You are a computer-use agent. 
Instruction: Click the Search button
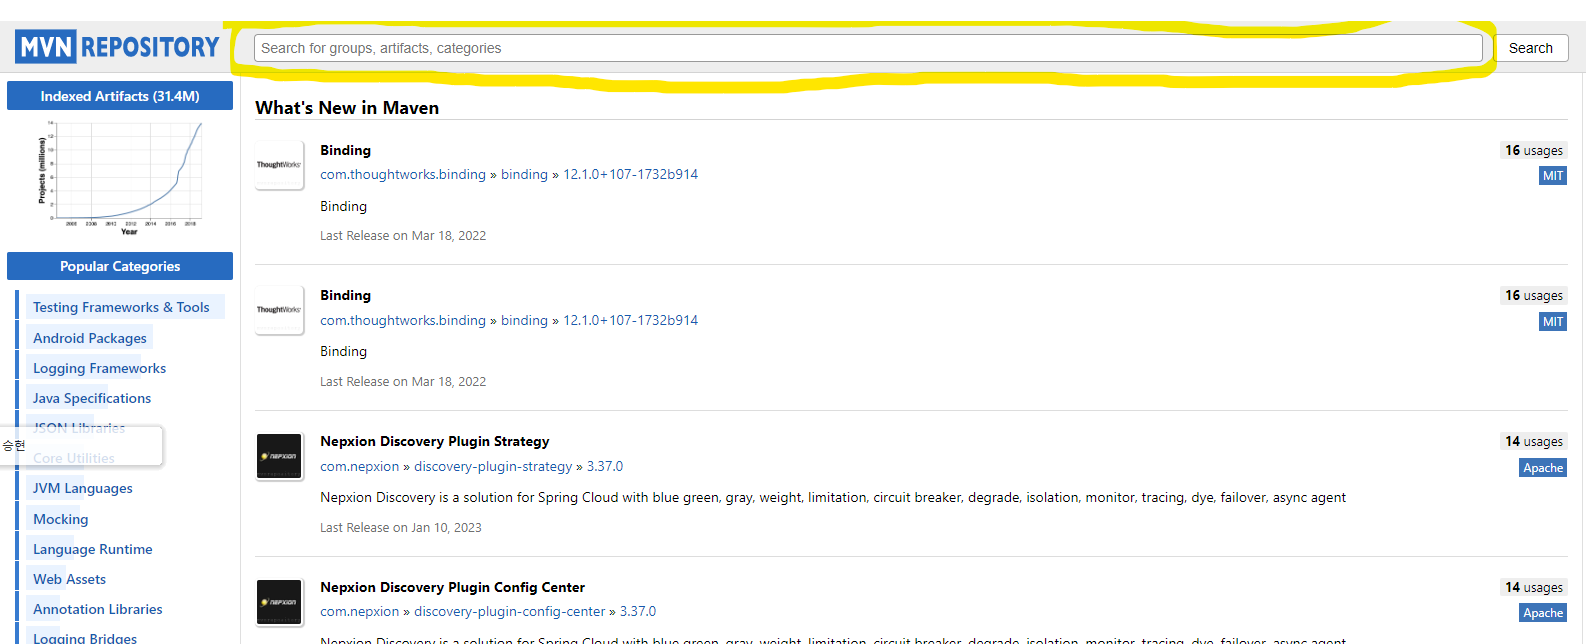[1530, 48]
